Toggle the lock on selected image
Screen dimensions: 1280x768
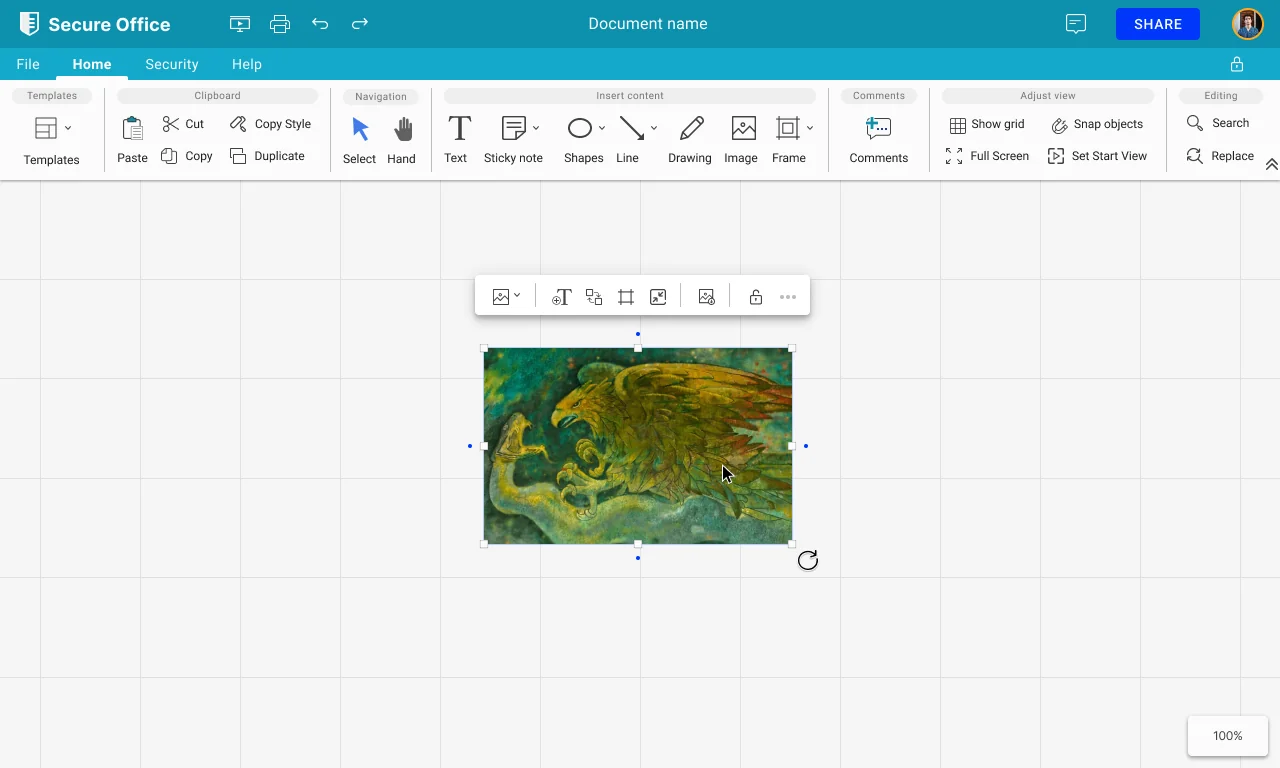coord(756,297)
